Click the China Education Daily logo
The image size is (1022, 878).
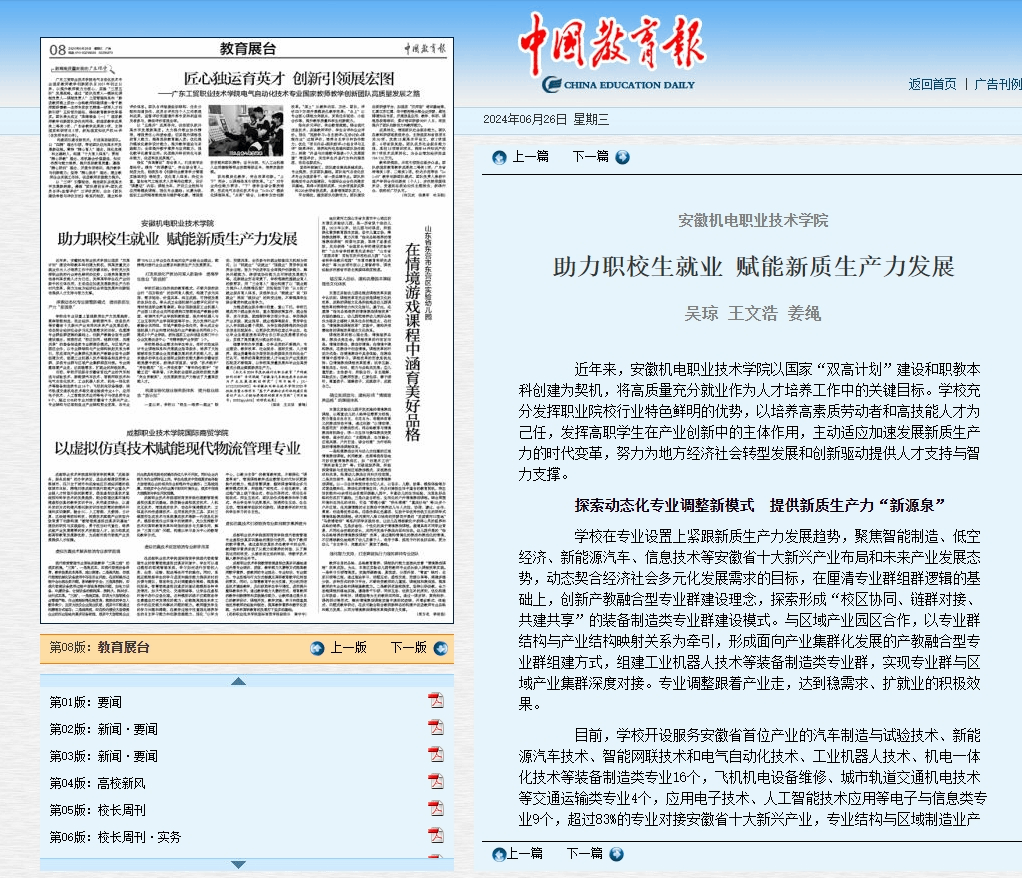[x=613, y=52]
